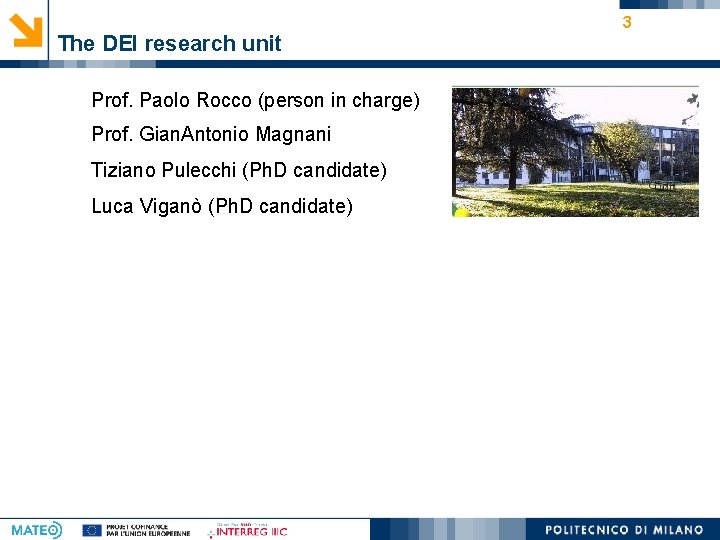The width and height of the screenshot is (720, 540).
Task: Click the line 'Tiziano Pulecchi (PhD candidate)'
Action: (x=239, y=170)
